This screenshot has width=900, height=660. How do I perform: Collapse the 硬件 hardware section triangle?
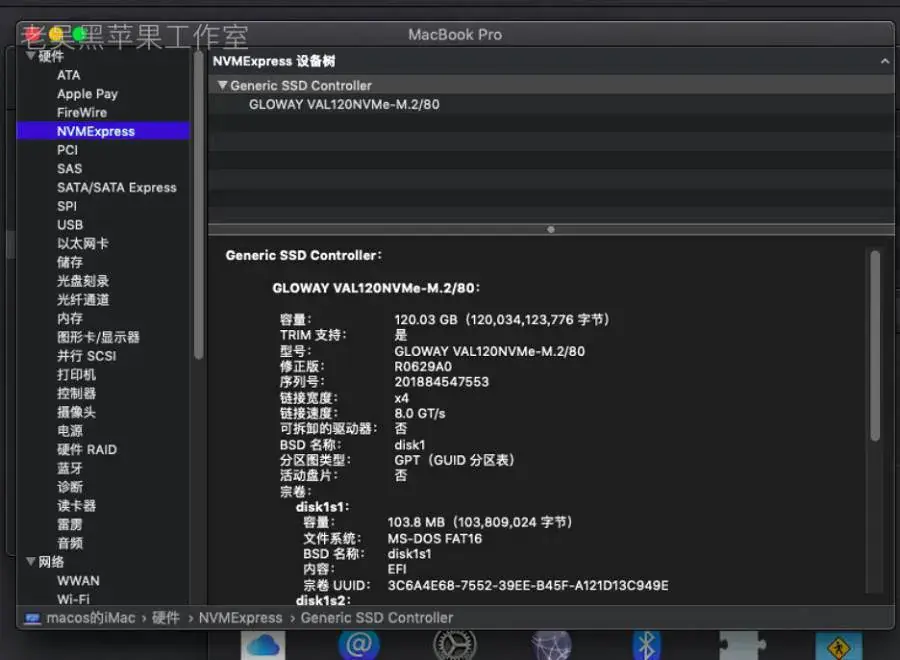pos(31,56)
